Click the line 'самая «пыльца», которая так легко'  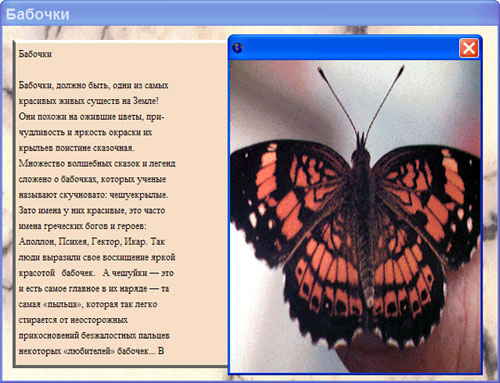pyautogui.click(x=88, y=304)
